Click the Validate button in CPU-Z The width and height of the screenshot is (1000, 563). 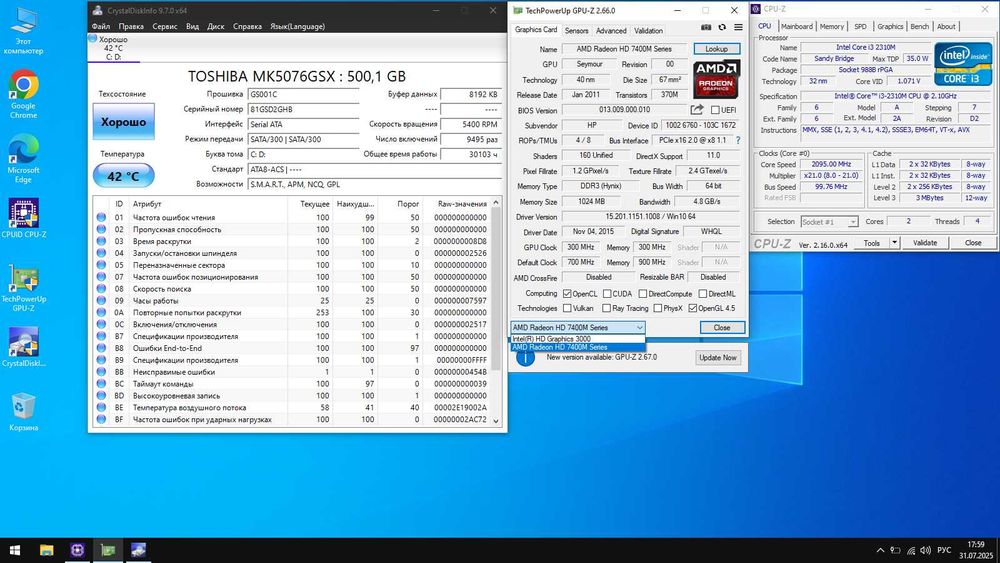pos(925,243)
